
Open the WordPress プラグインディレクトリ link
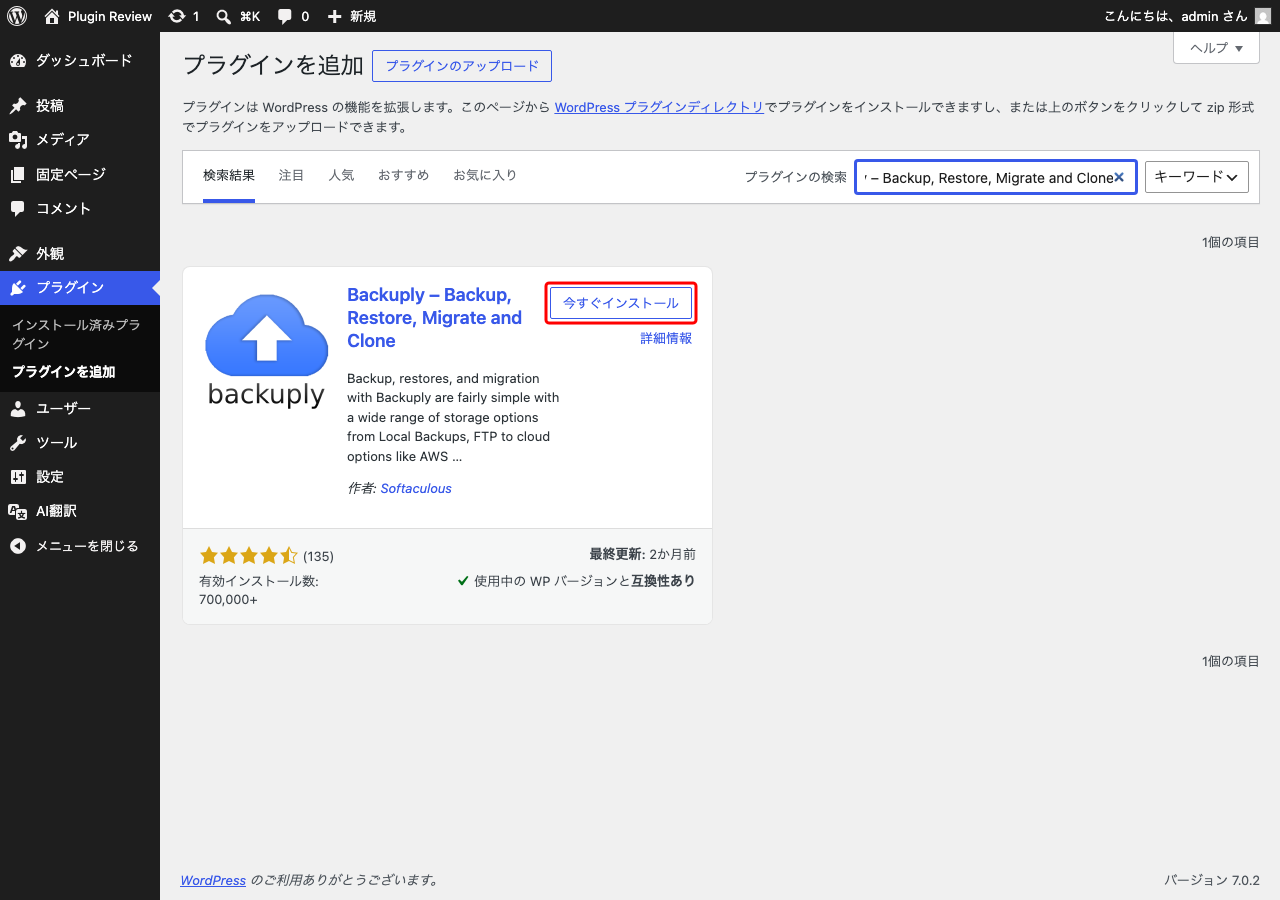click(x=659, y=107)
